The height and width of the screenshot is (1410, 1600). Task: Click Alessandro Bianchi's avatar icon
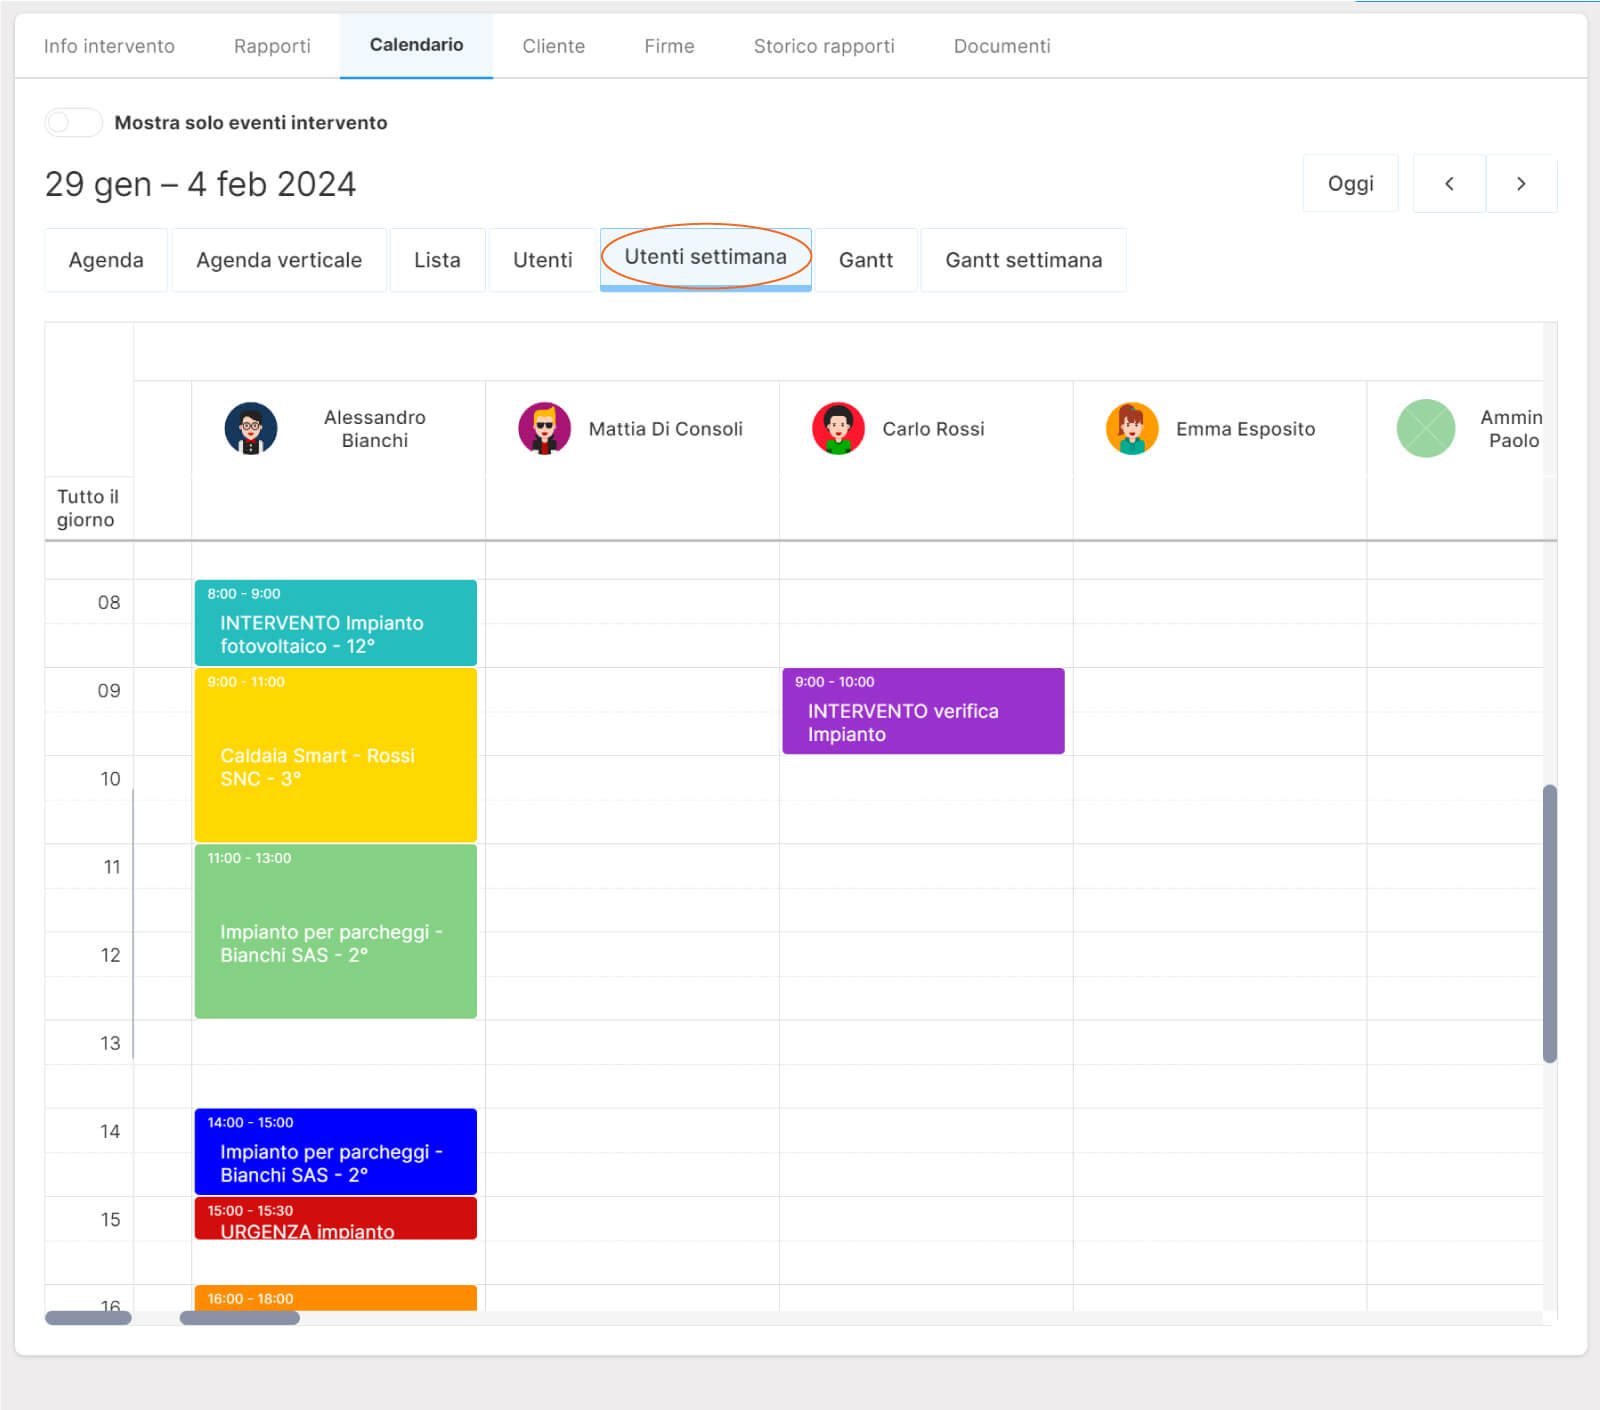coord(251,429)
